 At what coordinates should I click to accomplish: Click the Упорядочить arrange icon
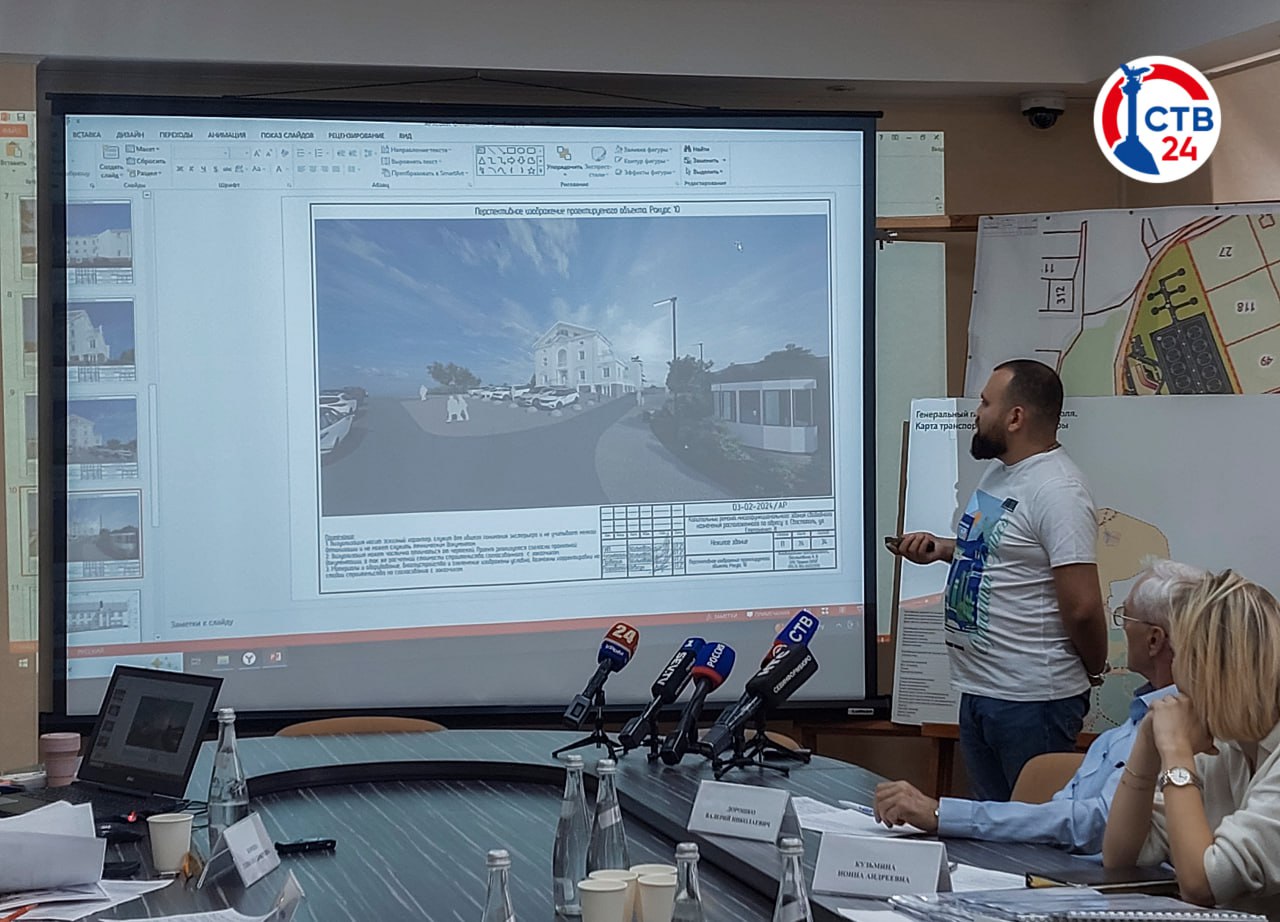(x=564, y=153)
